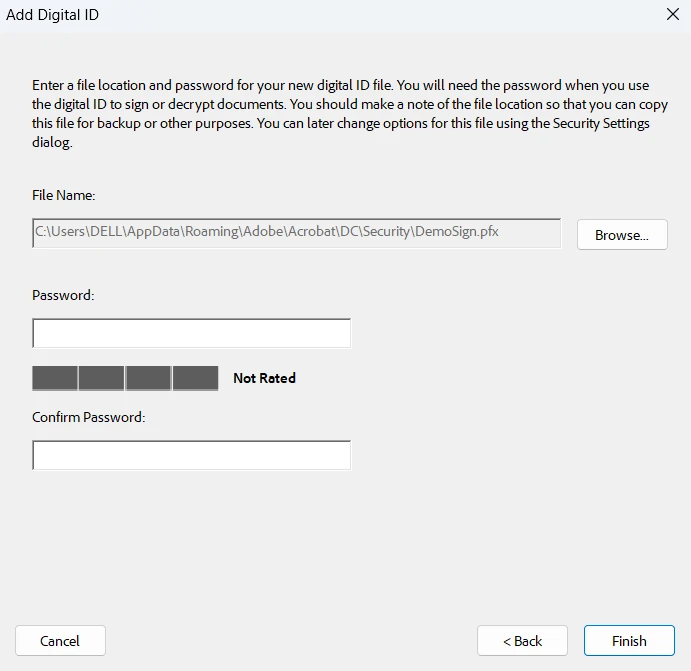Focus the Confirm Password input field

click(x=191, y=455)
